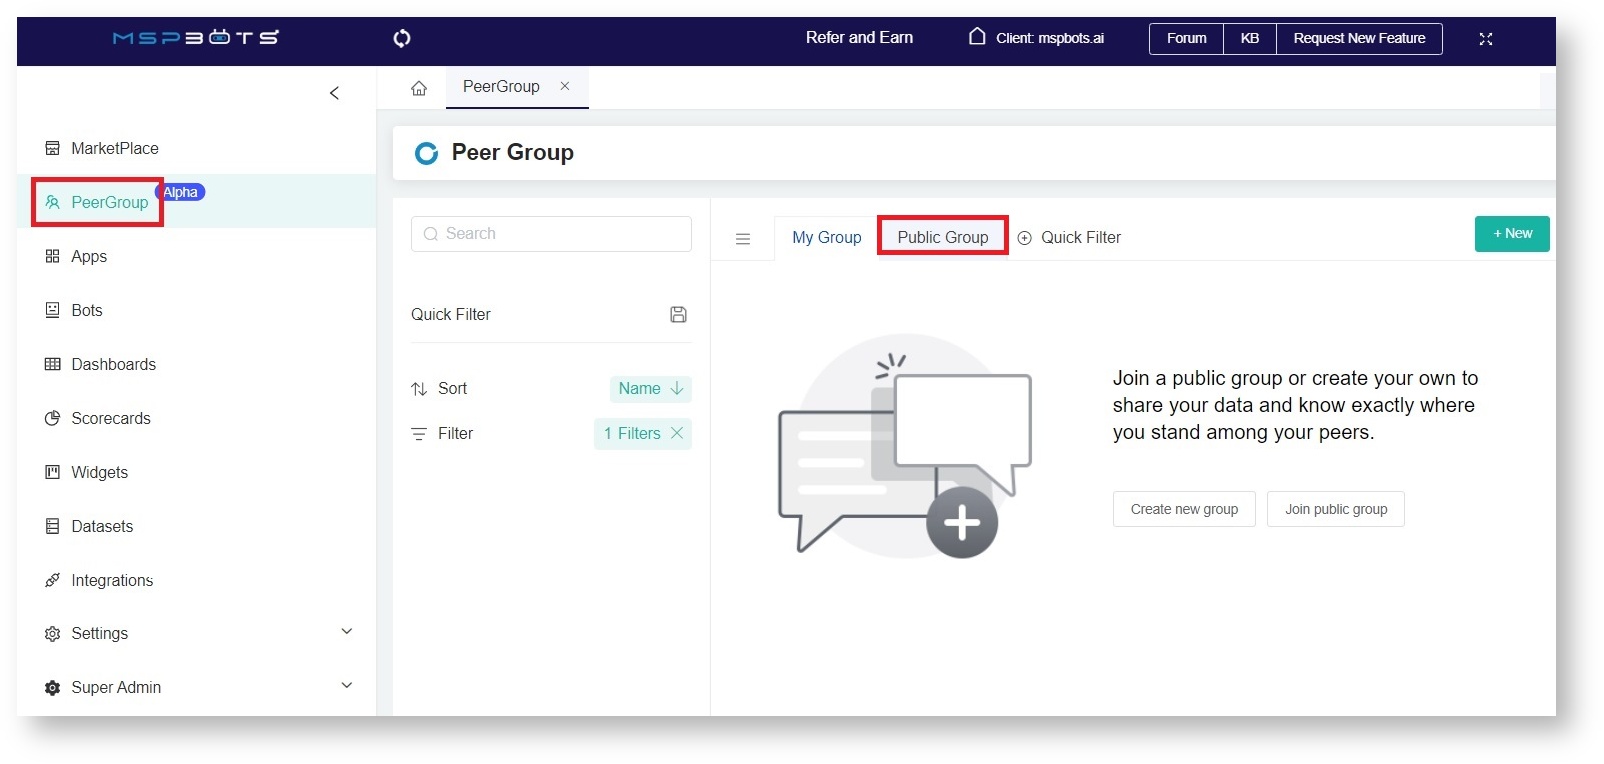Image resolution: width=1604 pixels, height=764 pixels.
Task: Select the My Group tab
Action: coord(826,237)
